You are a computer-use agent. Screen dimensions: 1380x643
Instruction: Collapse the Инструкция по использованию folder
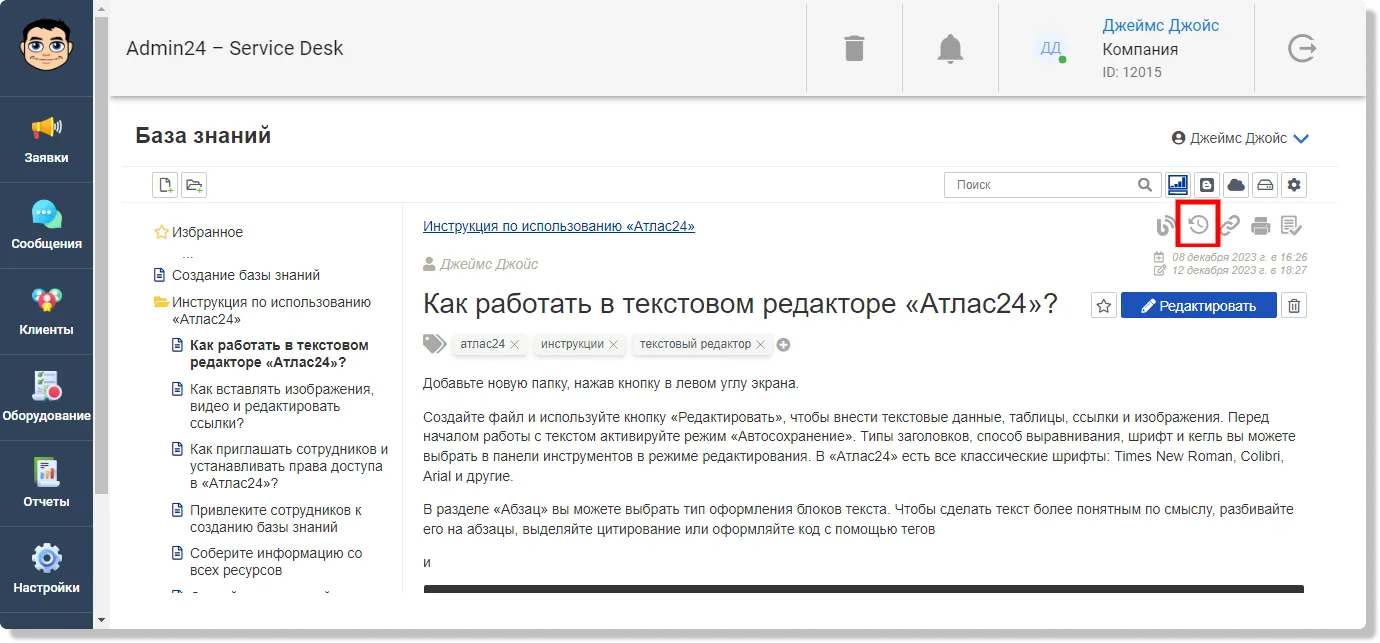161,302
